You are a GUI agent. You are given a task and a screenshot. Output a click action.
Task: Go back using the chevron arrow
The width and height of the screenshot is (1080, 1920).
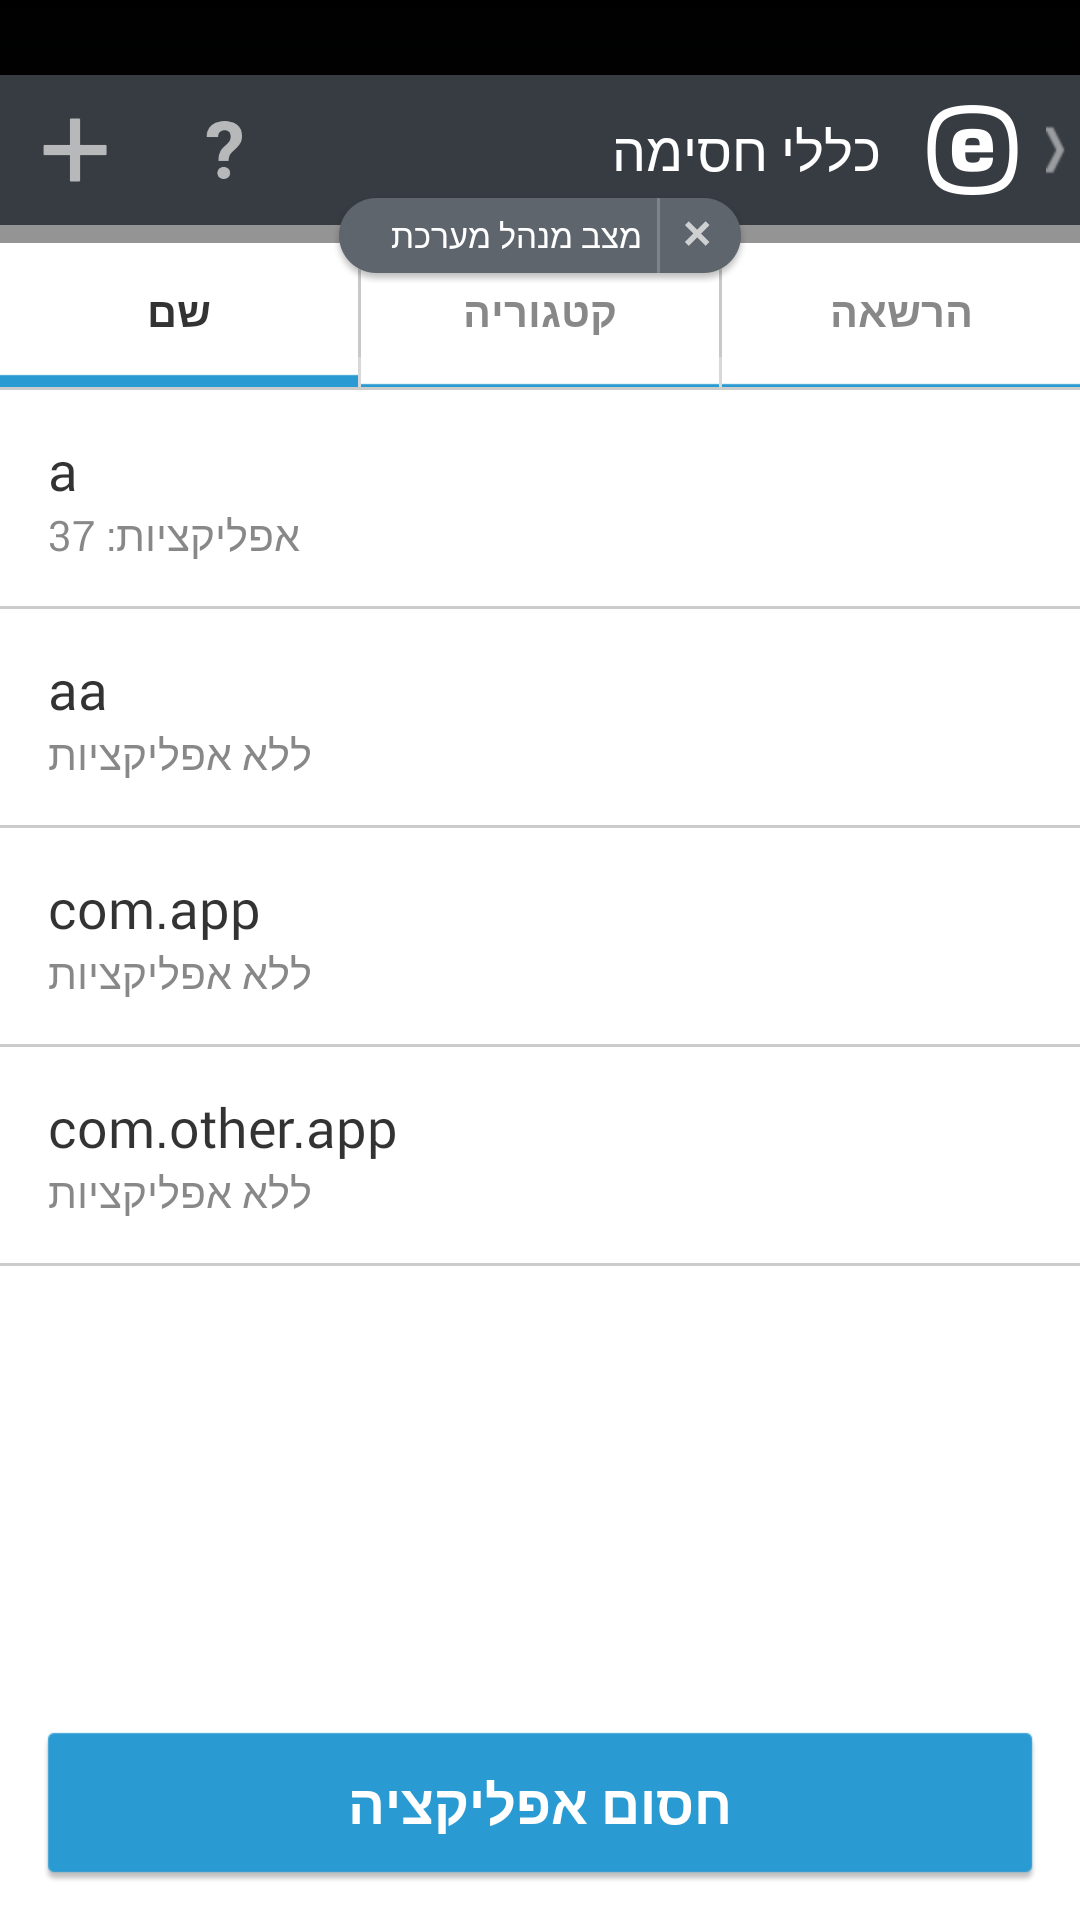(x=1055, y=148)
